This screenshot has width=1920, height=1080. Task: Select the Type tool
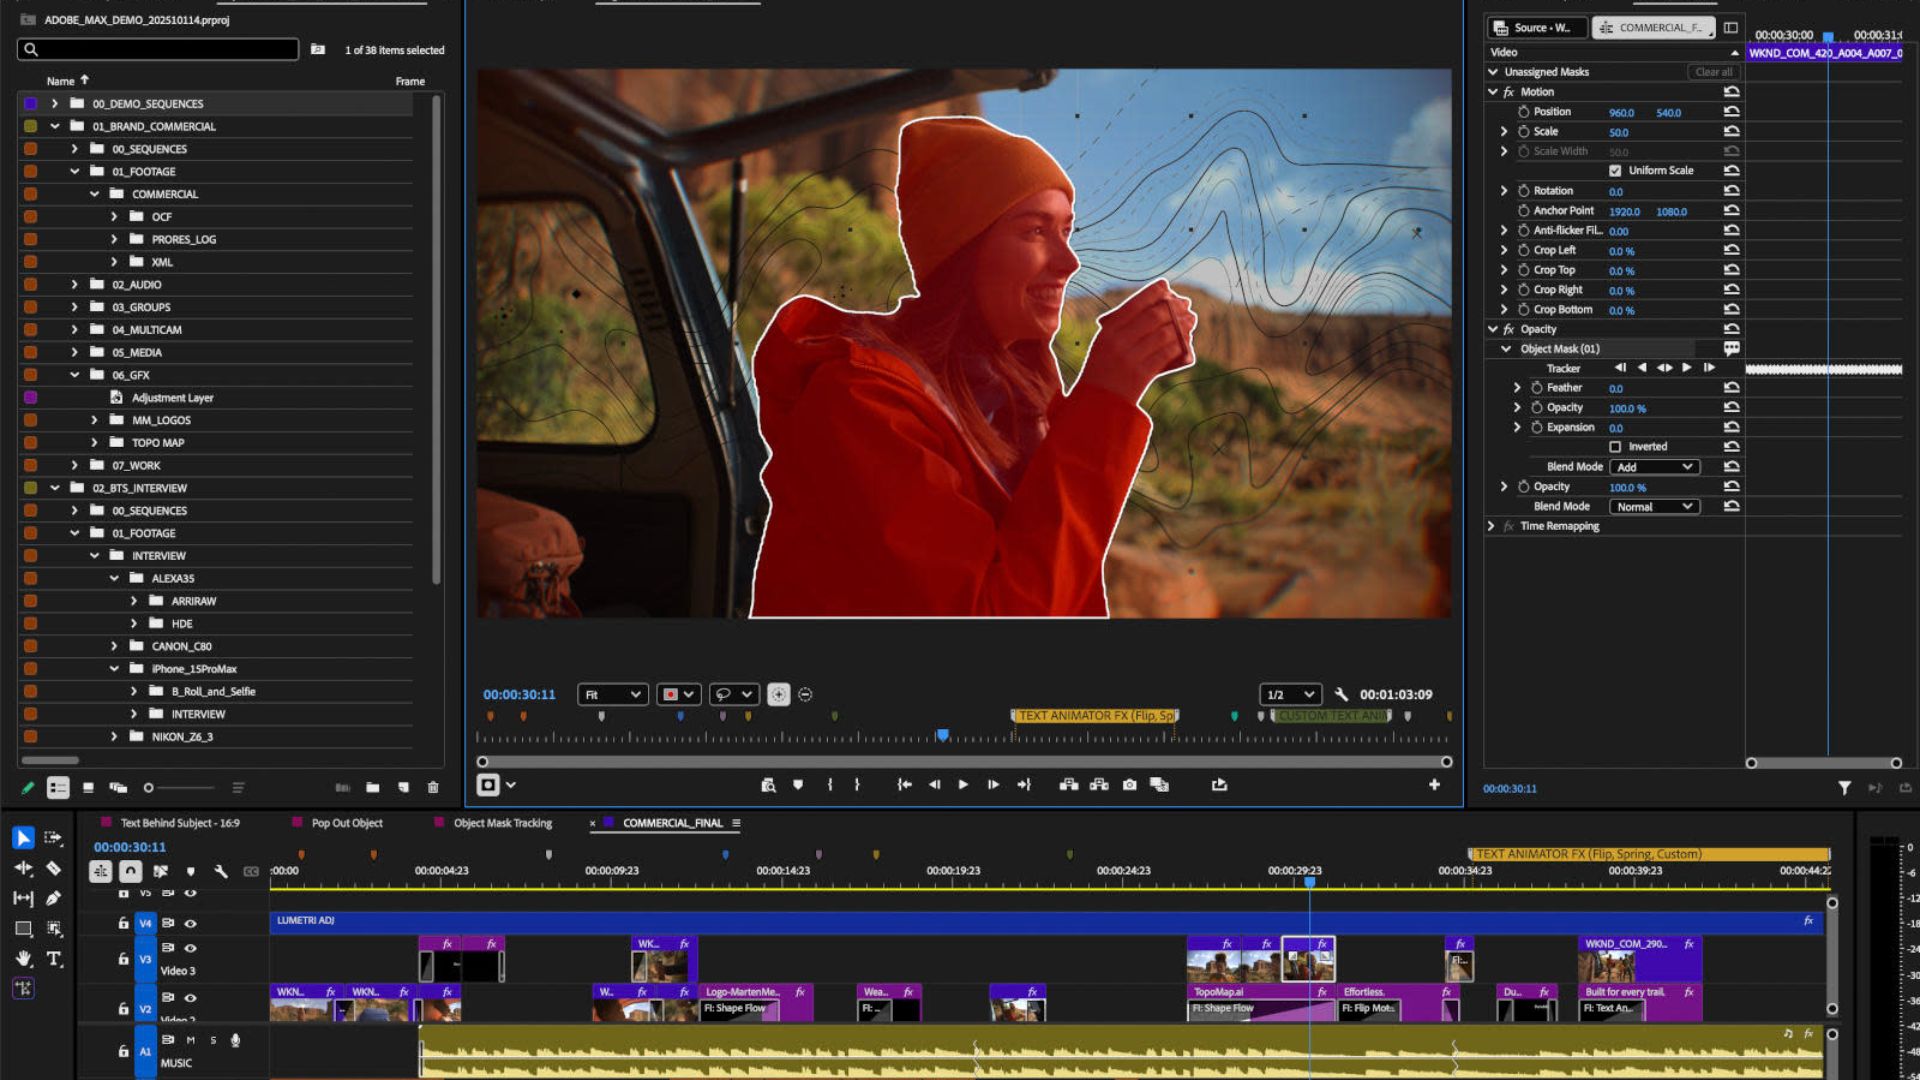[55, 958]
